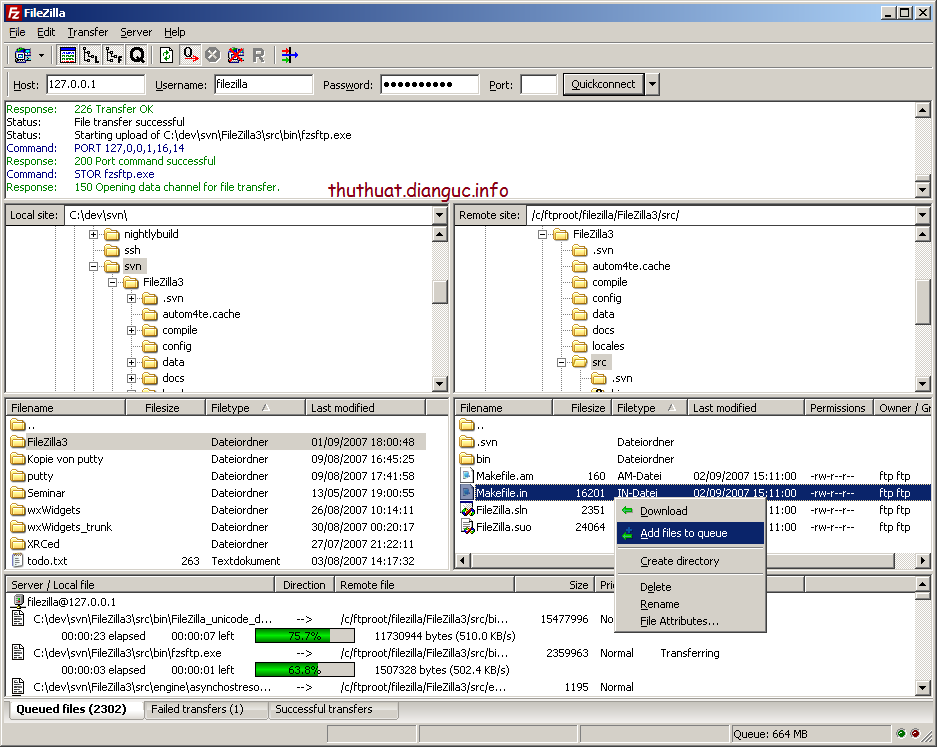Open the Site Manager icon
This screenshot has width=937, height=747.
pos(23,56)
